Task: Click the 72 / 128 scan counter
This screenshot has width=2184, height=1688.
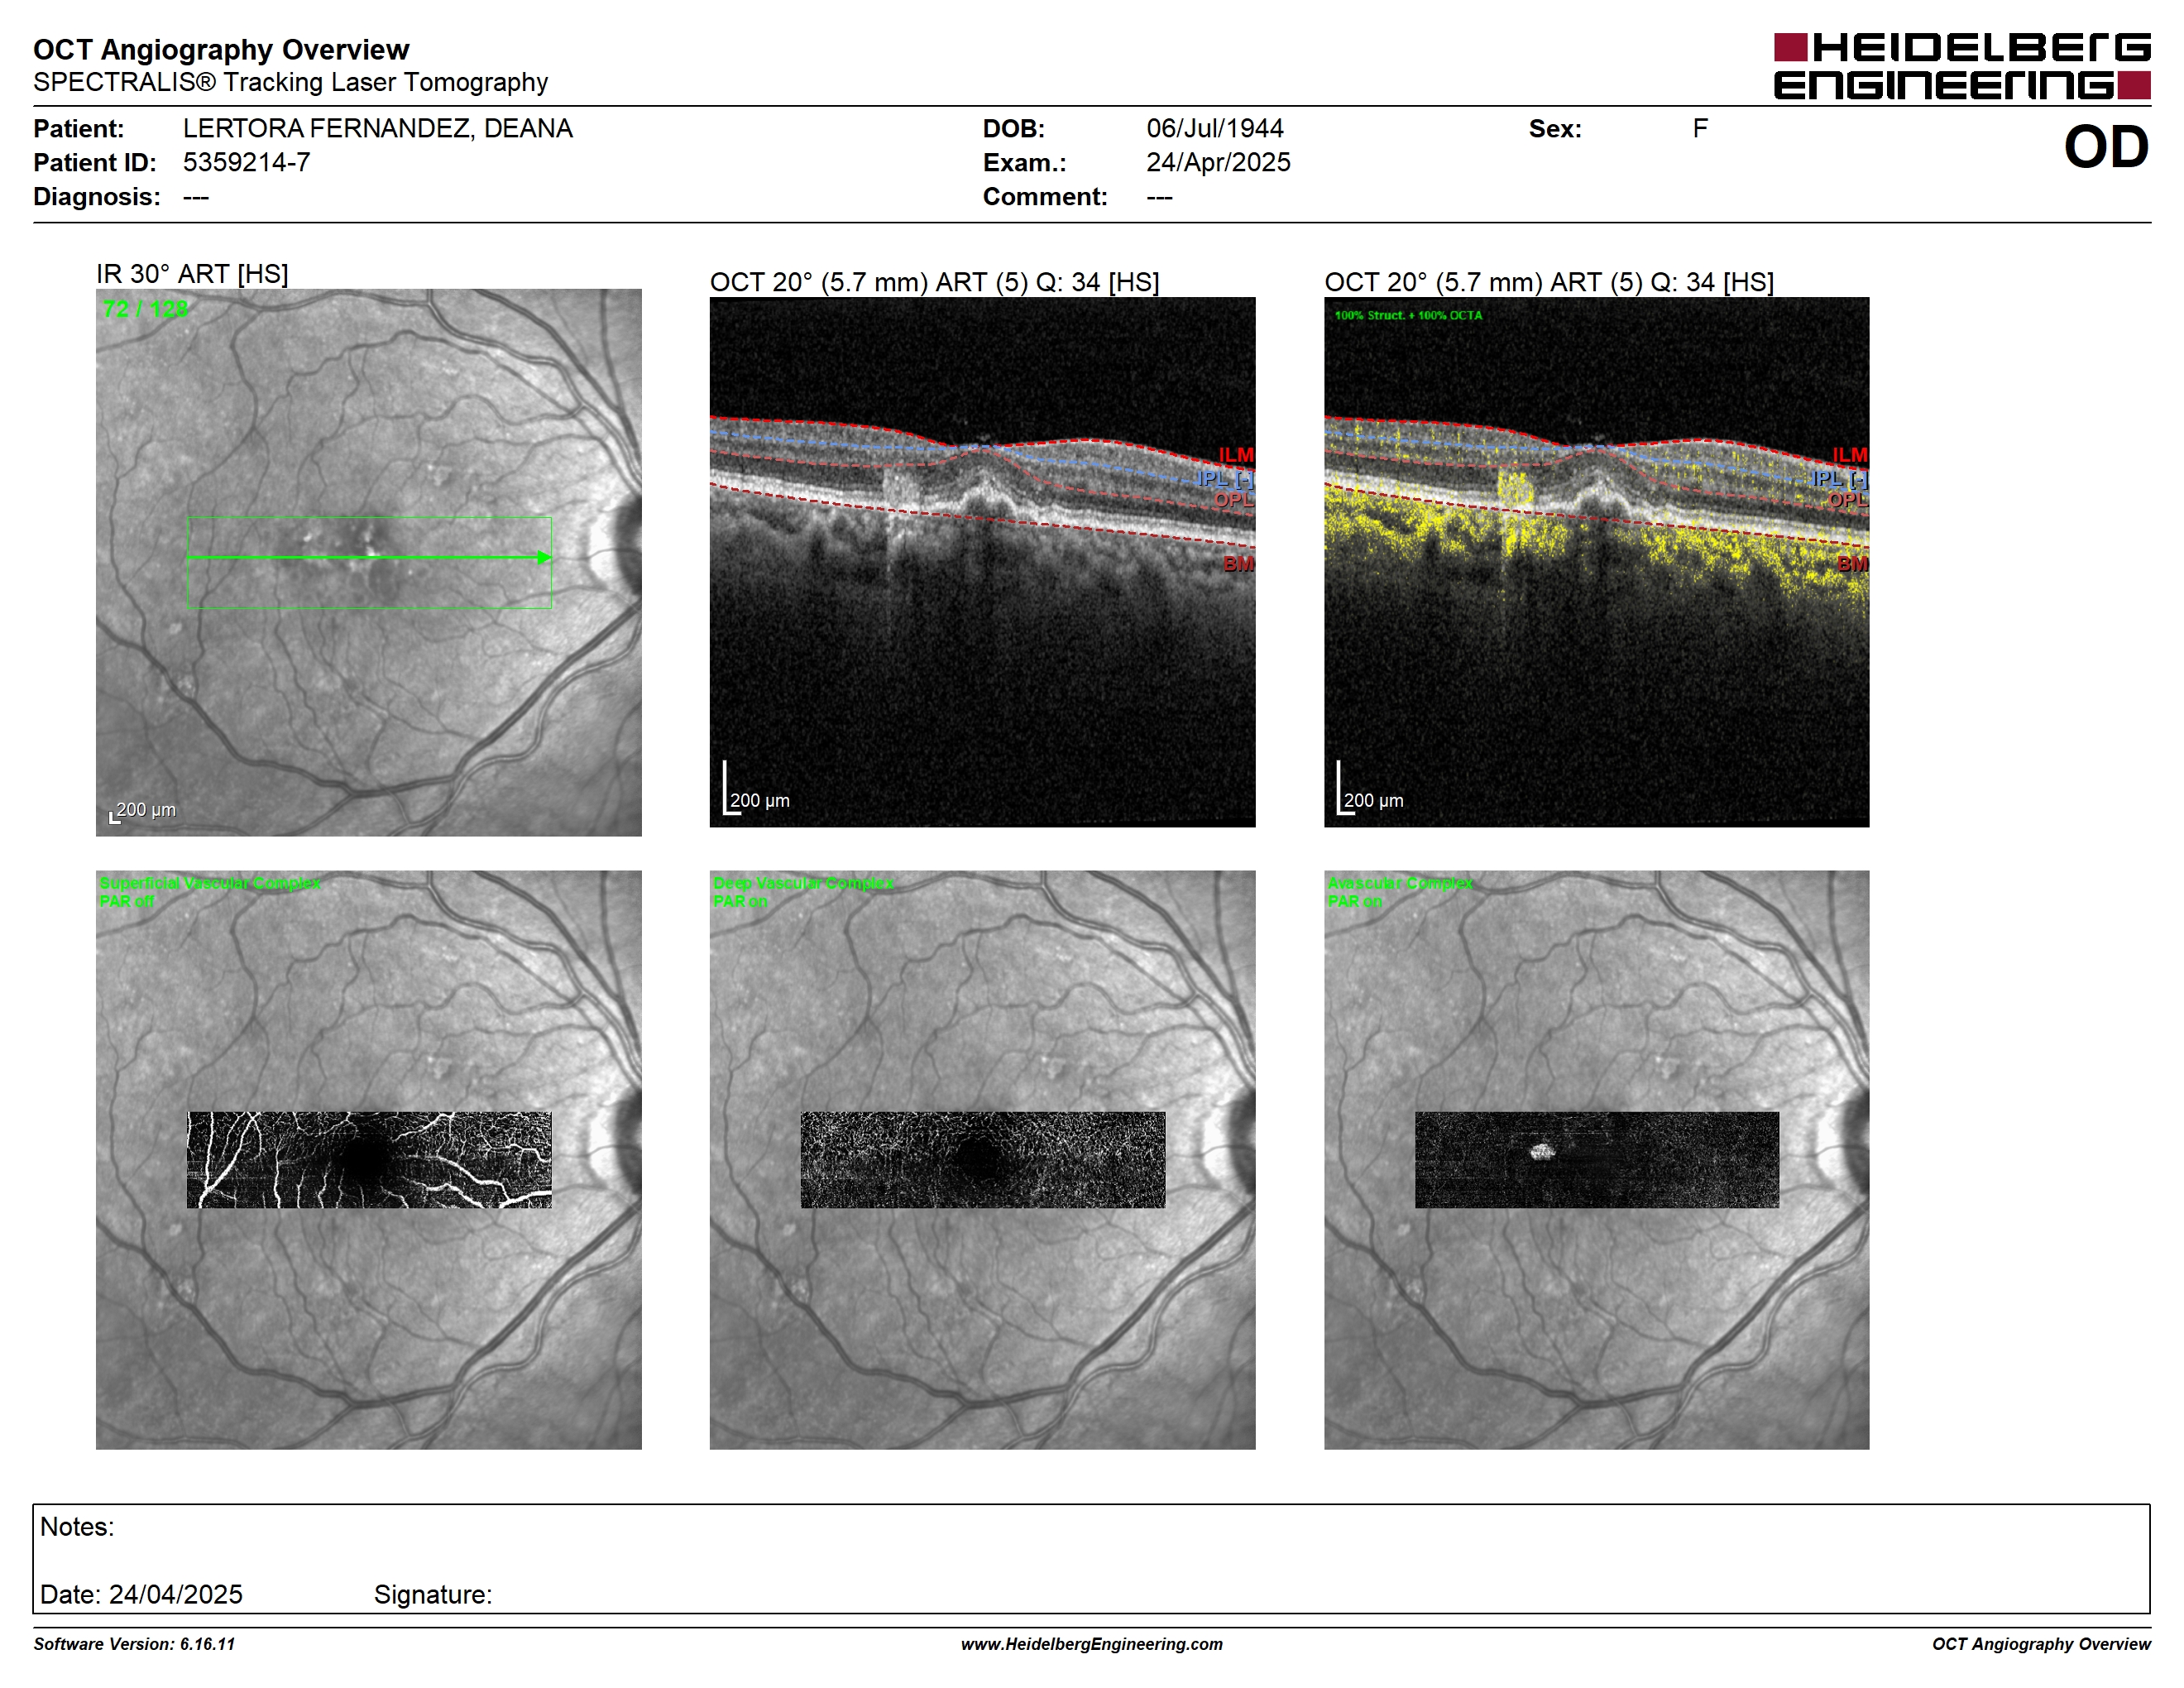Action: coord(145,309)
